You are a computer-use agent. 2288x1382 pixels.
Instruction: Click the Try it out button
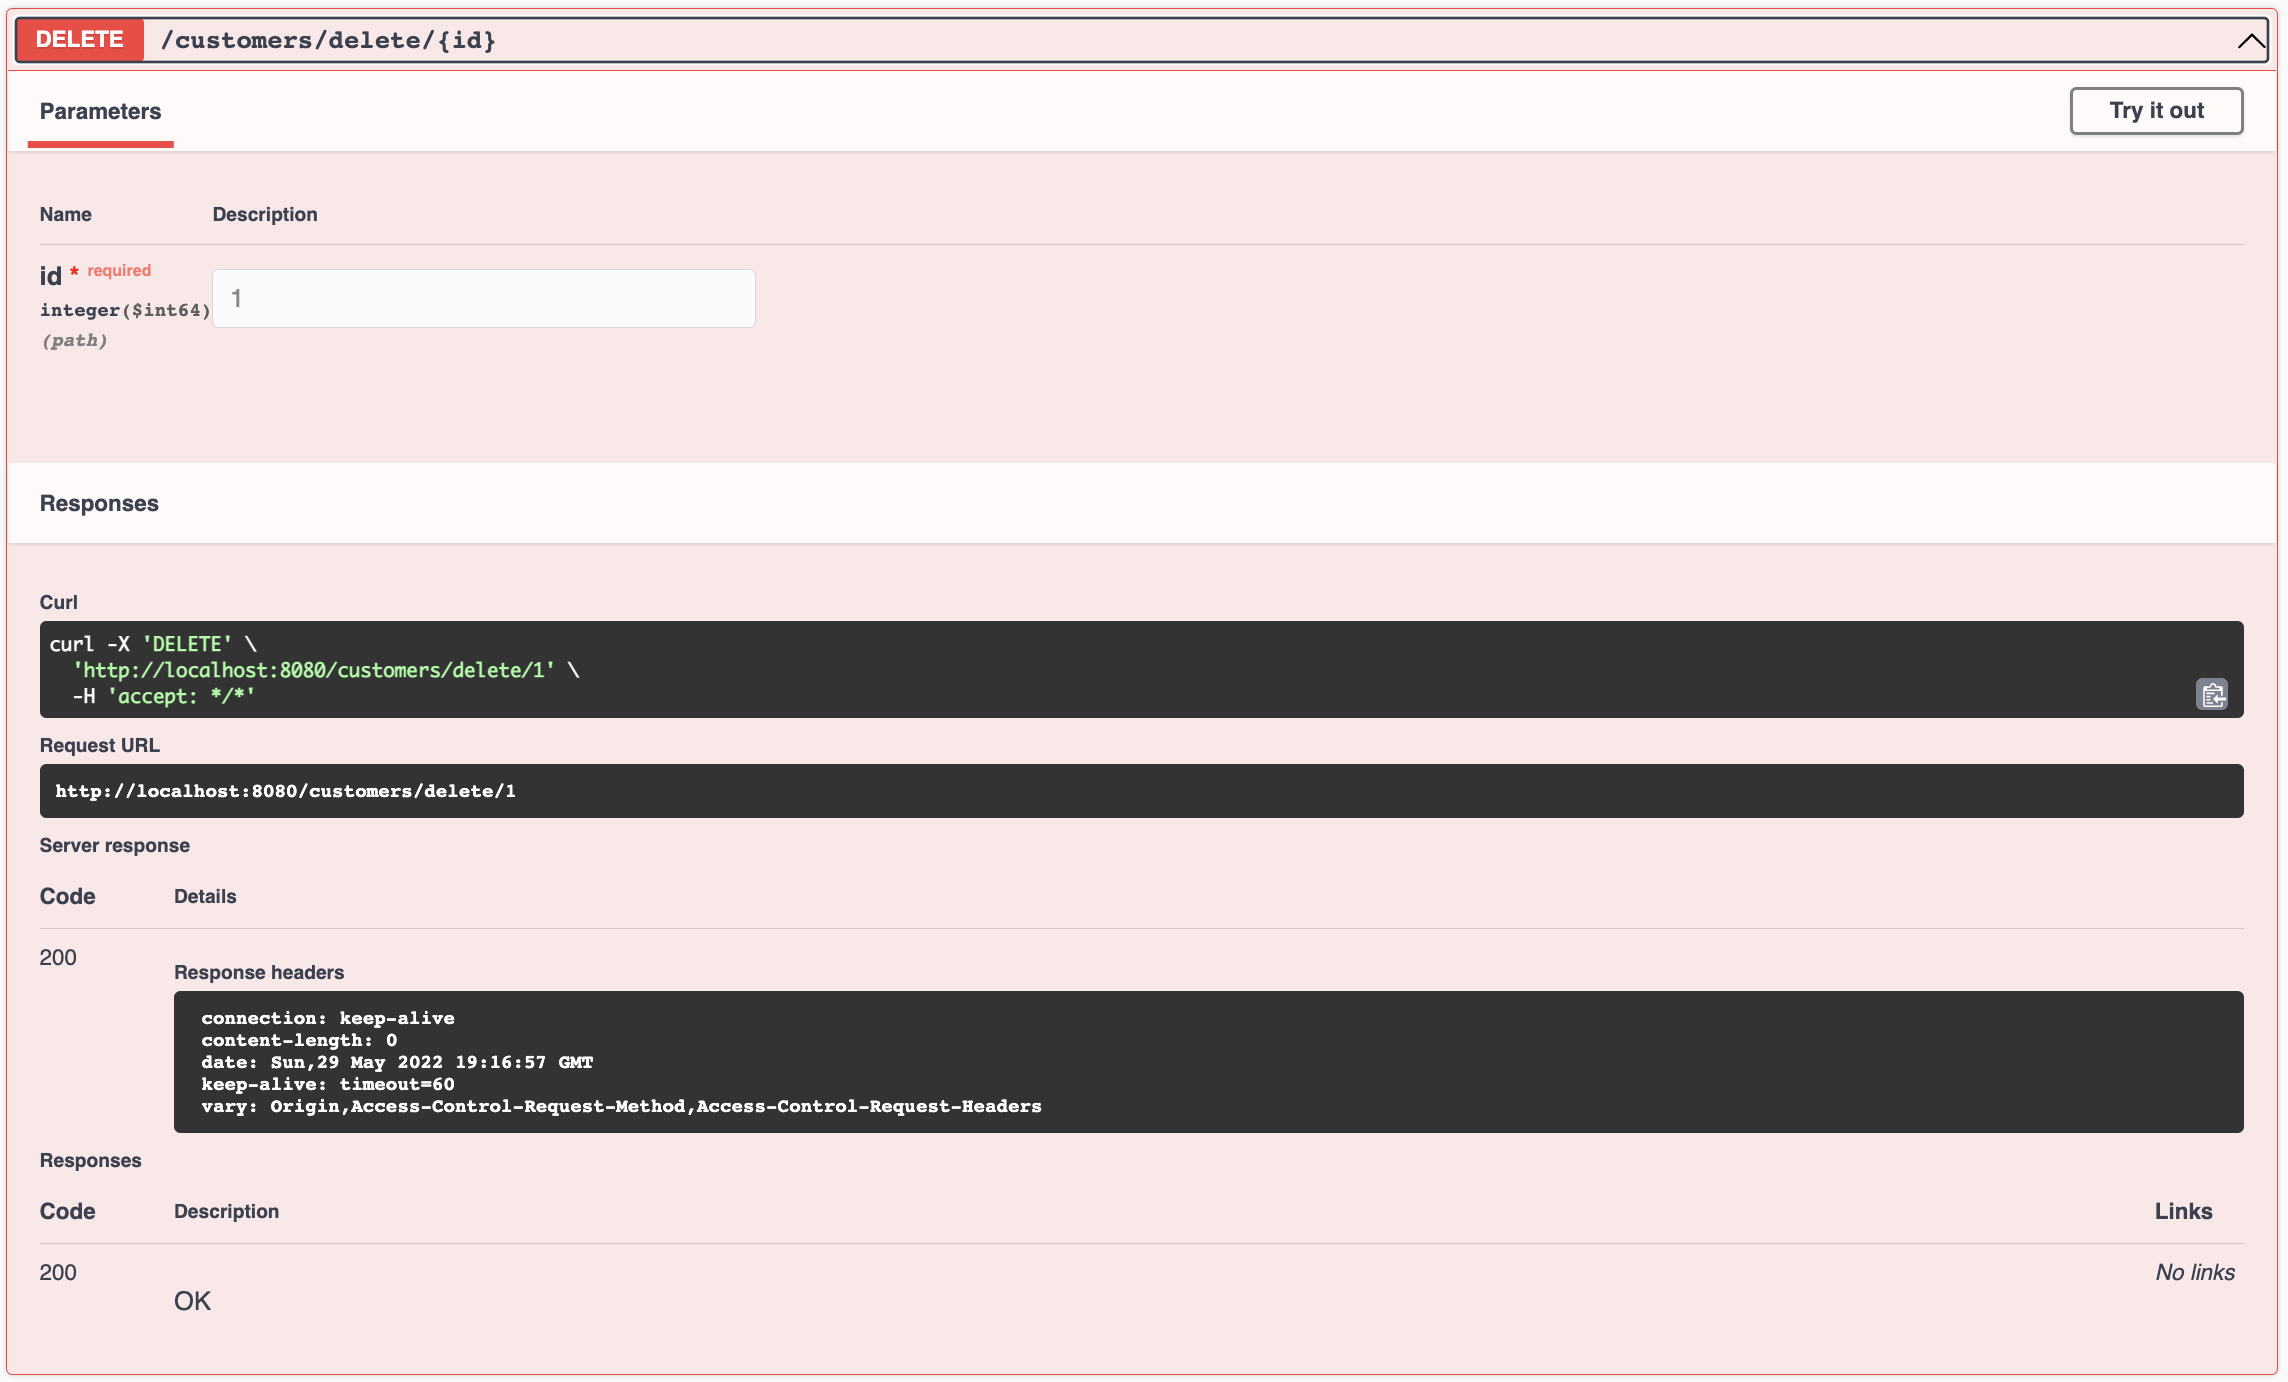coord(2156,110)
